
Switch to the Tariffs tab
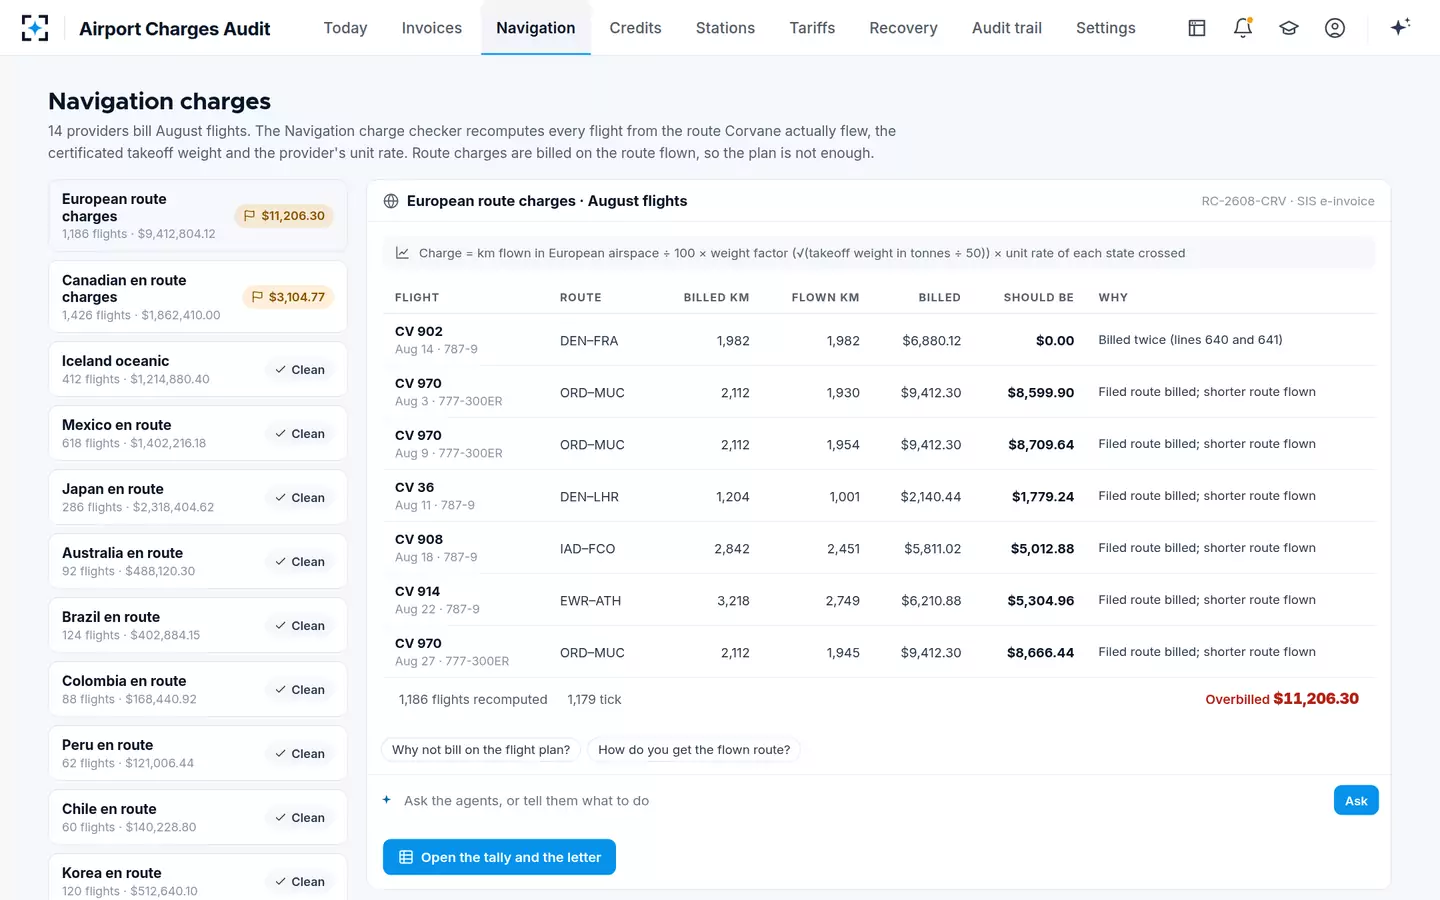(x=812, y=28)
